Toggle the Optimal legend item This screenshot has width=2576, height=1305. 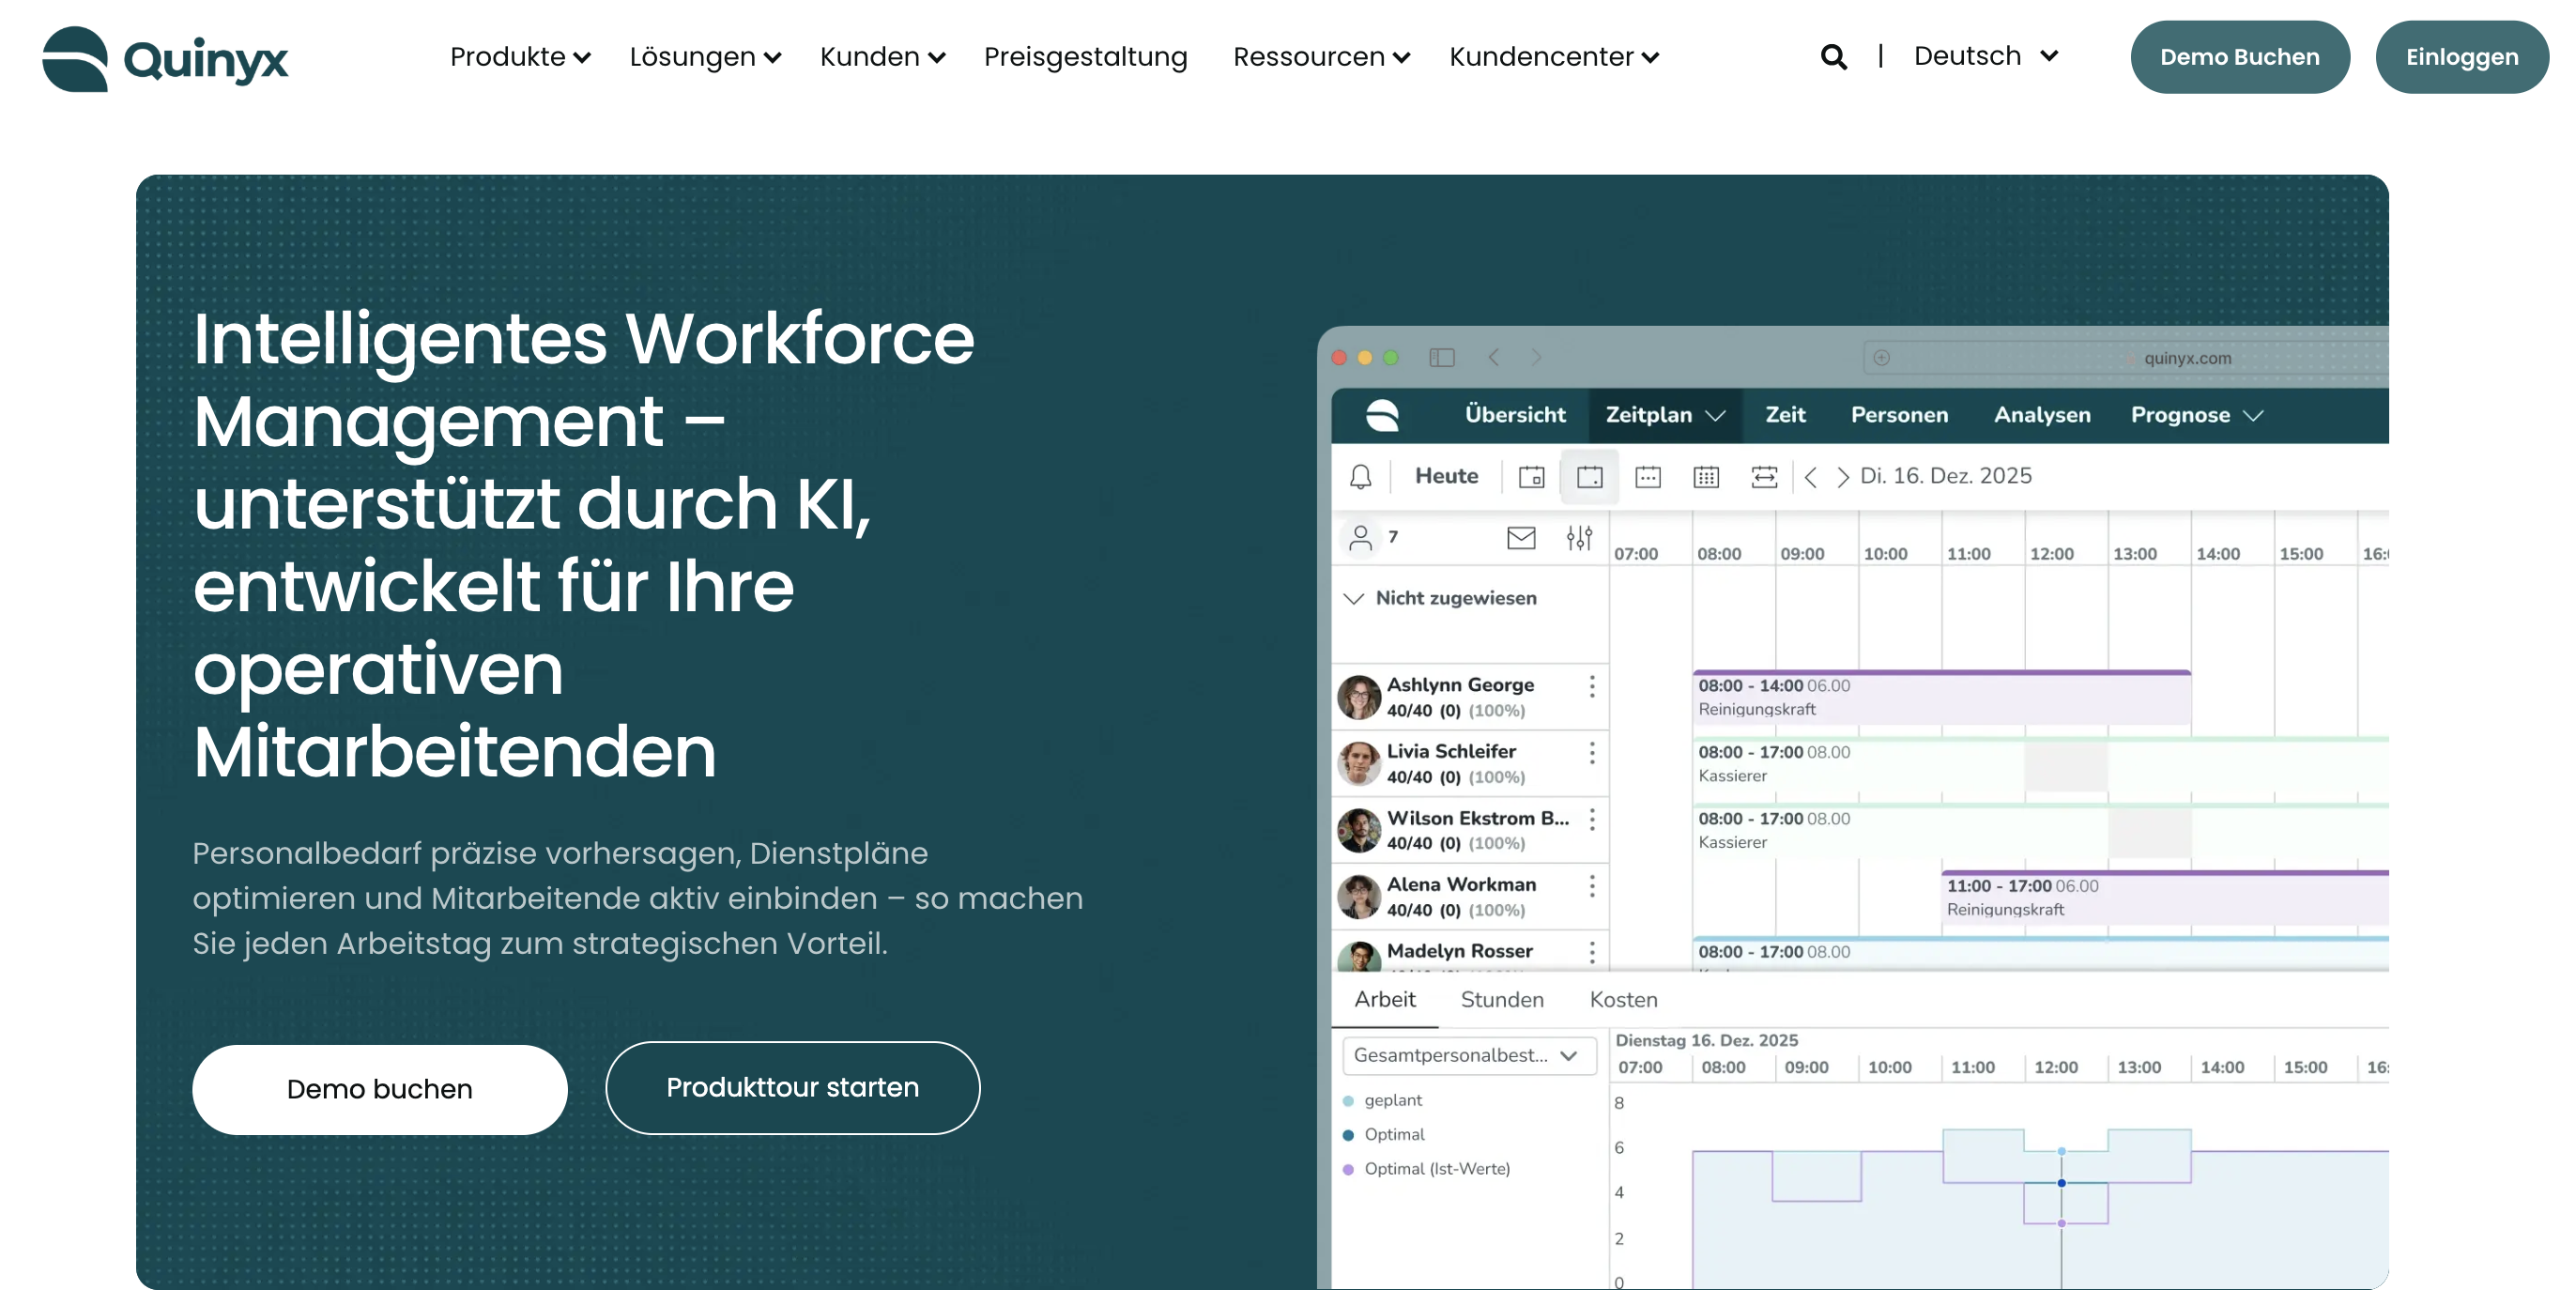click(1394, 1134)
